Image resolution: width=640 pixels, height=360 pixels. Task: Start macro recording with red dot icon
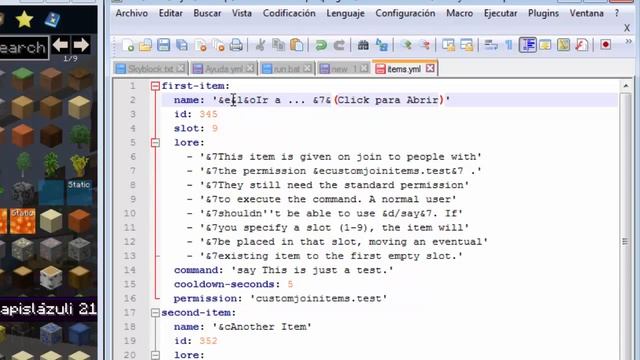pos(606,44)
